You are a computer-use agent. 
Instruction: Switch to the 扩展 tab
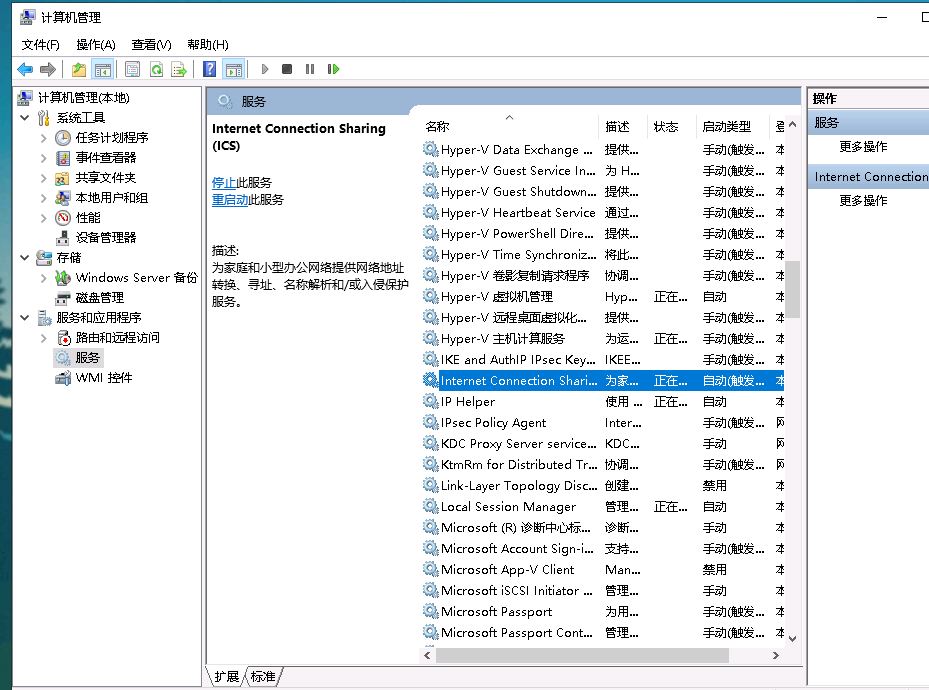tap(226, 676)
